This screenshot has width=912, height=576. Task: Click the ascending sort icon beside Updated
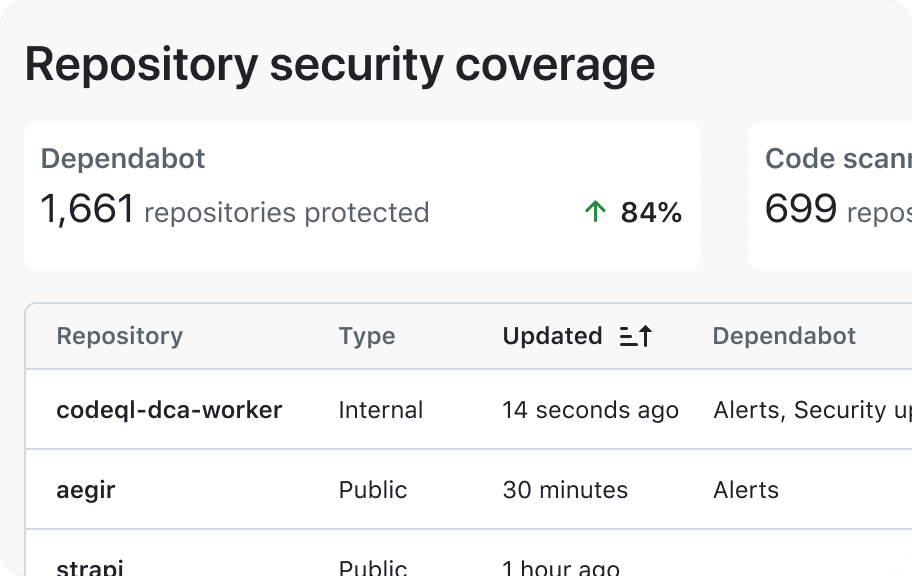point(636,336)
